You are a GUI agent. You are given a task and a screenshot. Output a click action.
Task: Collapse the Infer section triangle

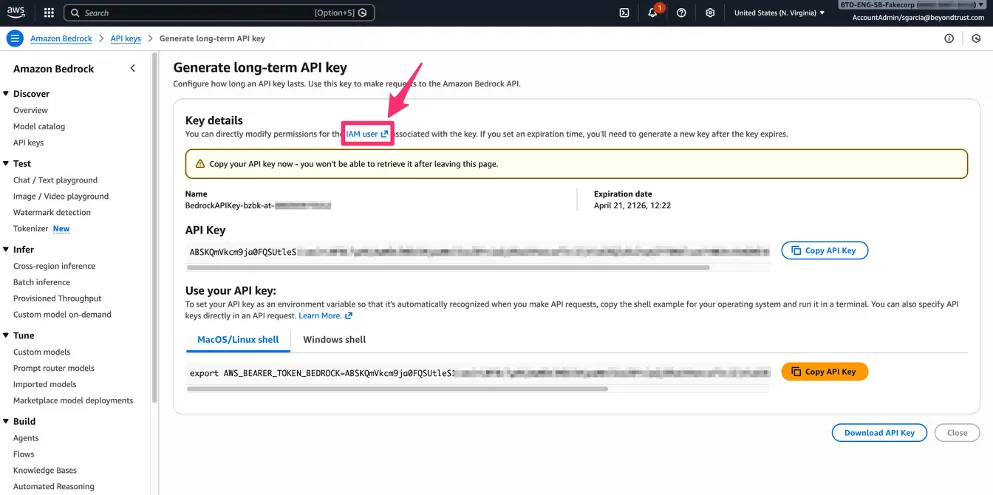click(6, 249)
